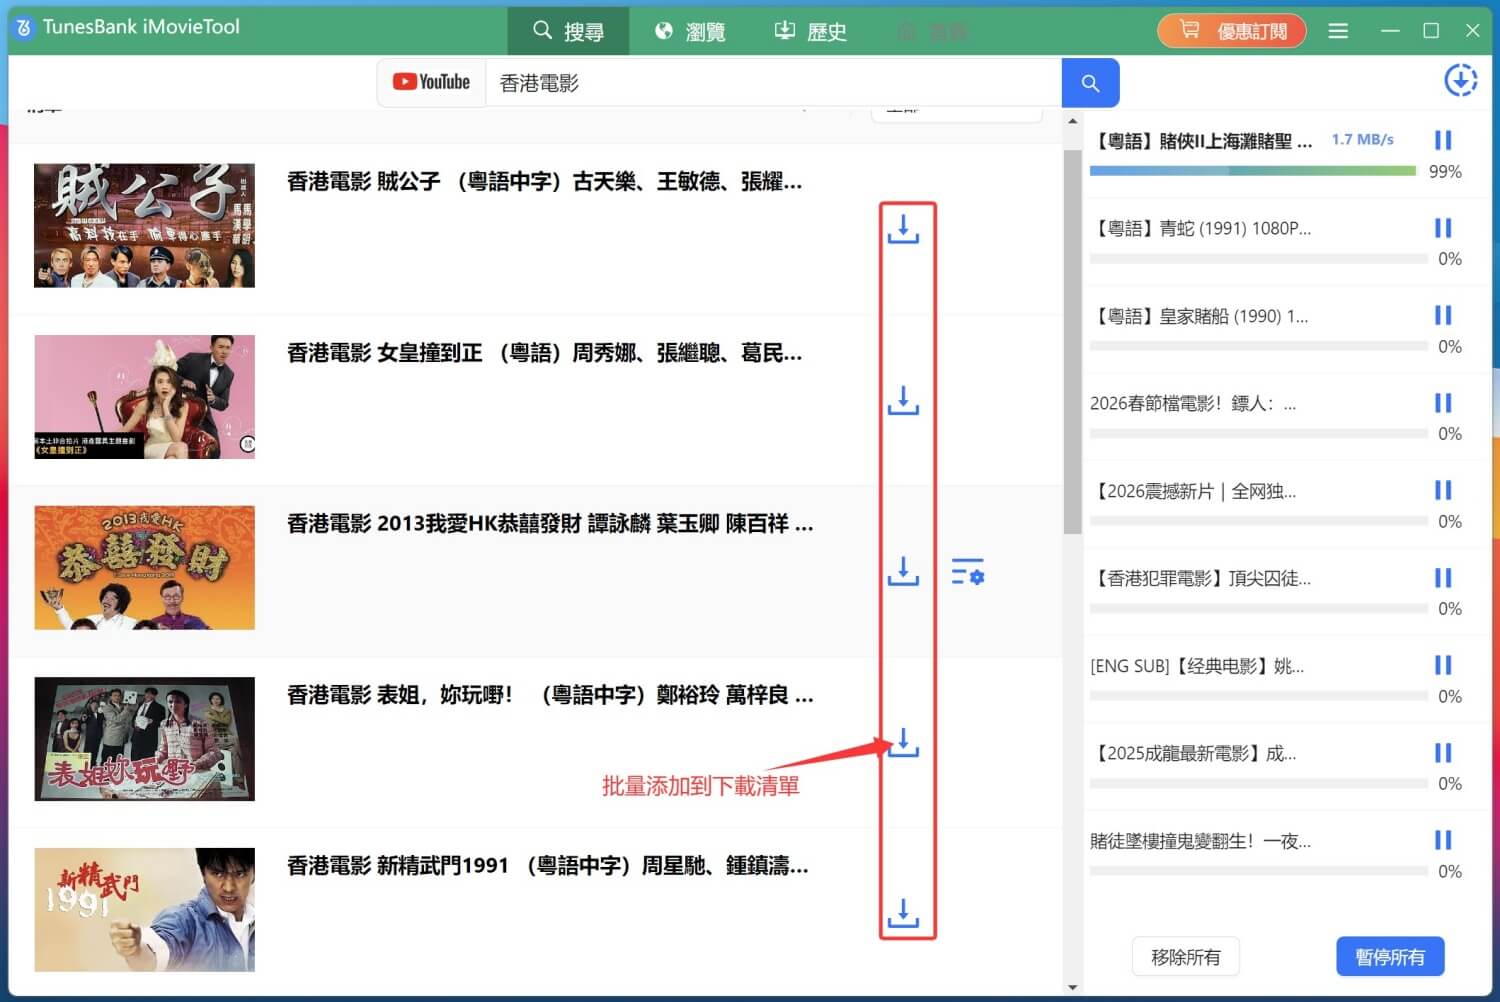Pause the 2025成龍最新電影 download
The width and height of the screenshot is (1500, 1002).
1443,753
